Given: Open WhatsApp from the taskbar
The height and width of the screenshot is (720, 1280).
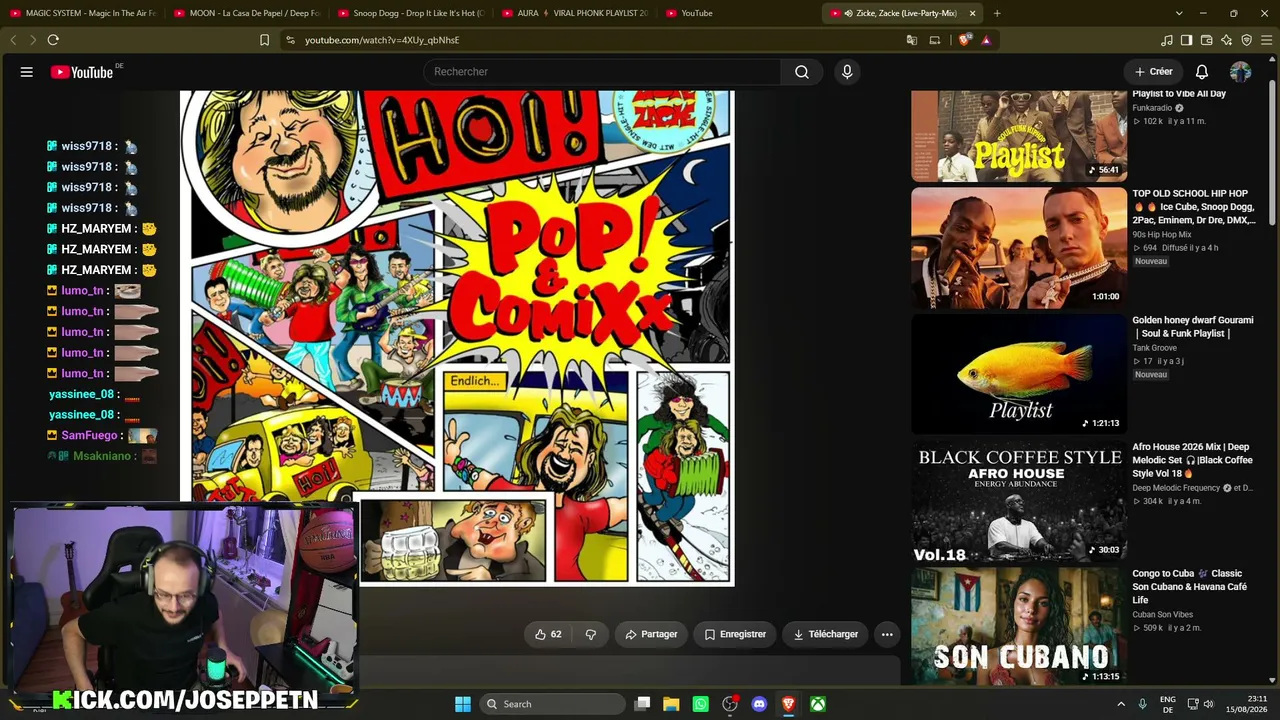Looking at the screenshot, I should click(700, 704).
